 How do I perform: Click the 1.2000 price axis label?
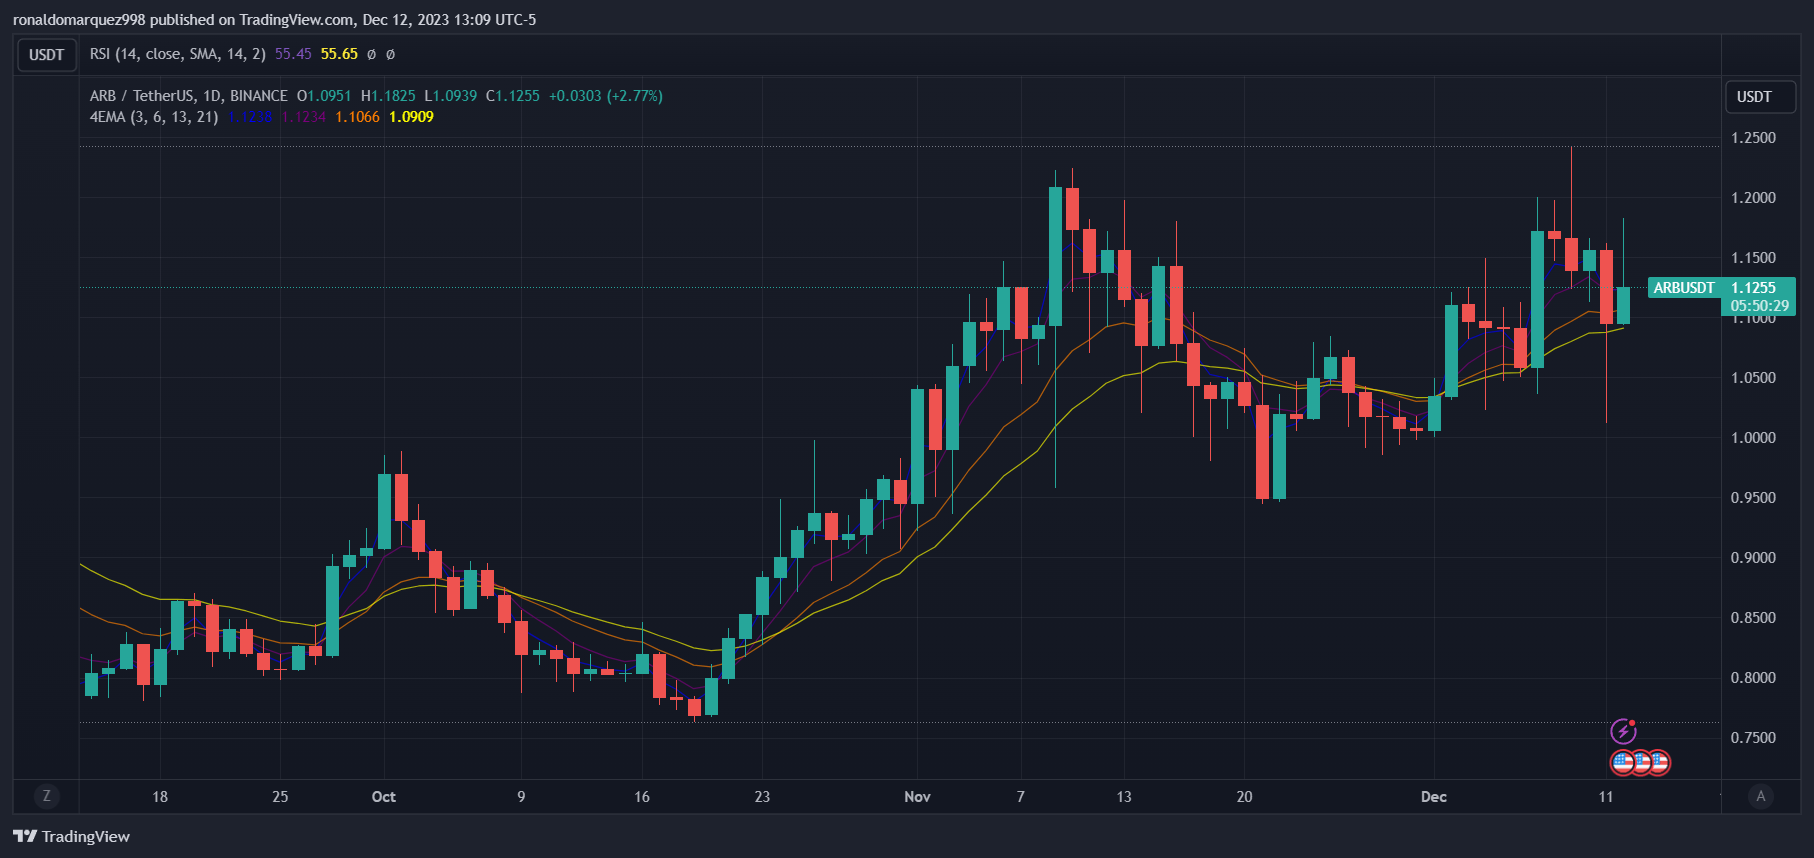click(x=1754, y=198)
